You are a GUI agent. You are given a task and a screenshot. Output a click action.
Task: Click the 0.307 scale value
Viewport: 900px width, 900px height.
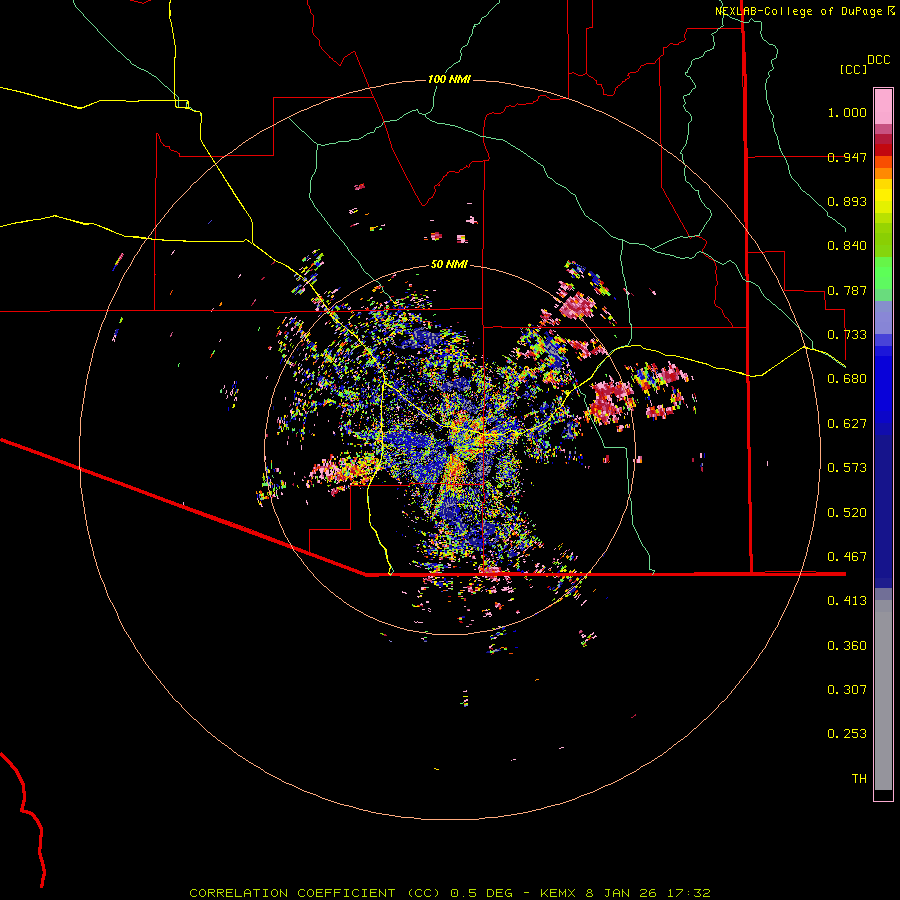click(x=847, y=690)
